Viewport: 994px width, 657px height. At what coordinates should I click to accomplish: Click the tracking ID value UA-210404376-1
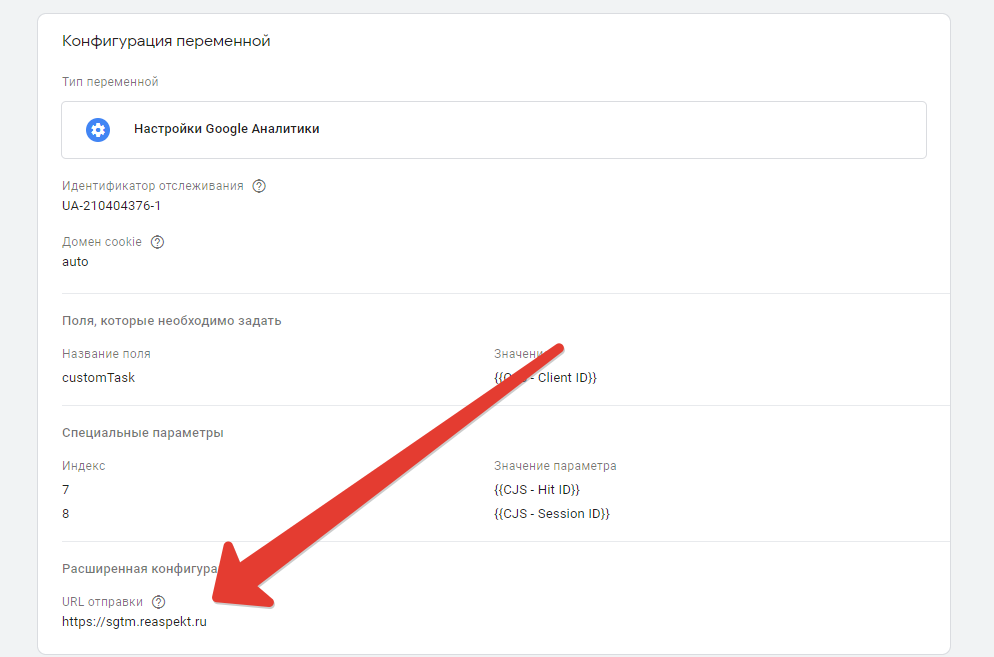pos(111,206)
